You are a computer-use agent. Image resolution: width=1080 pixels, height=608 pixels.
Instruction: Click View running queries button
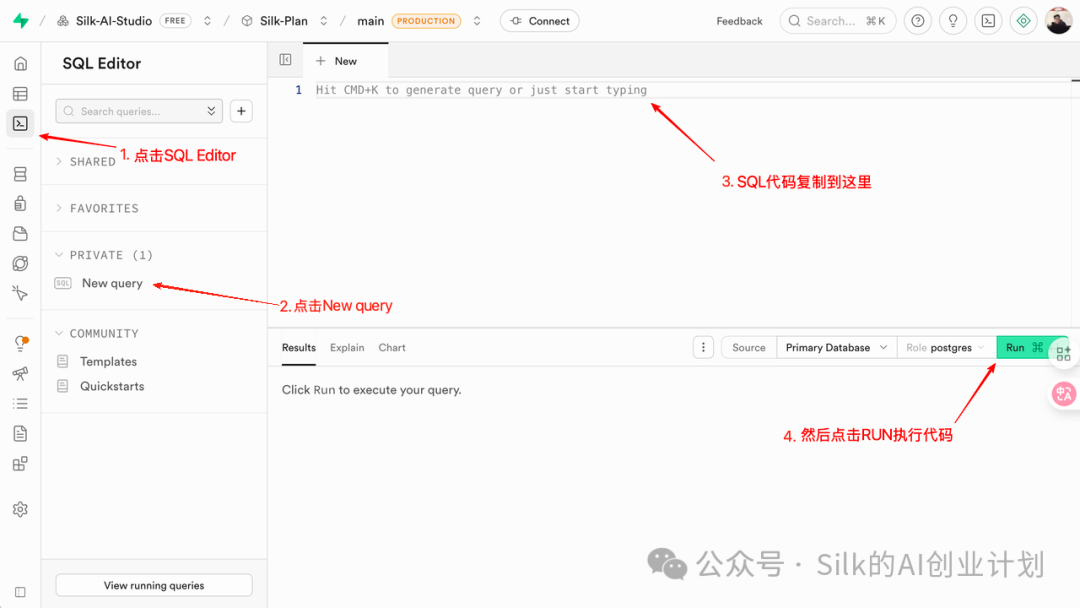[154, 585]
